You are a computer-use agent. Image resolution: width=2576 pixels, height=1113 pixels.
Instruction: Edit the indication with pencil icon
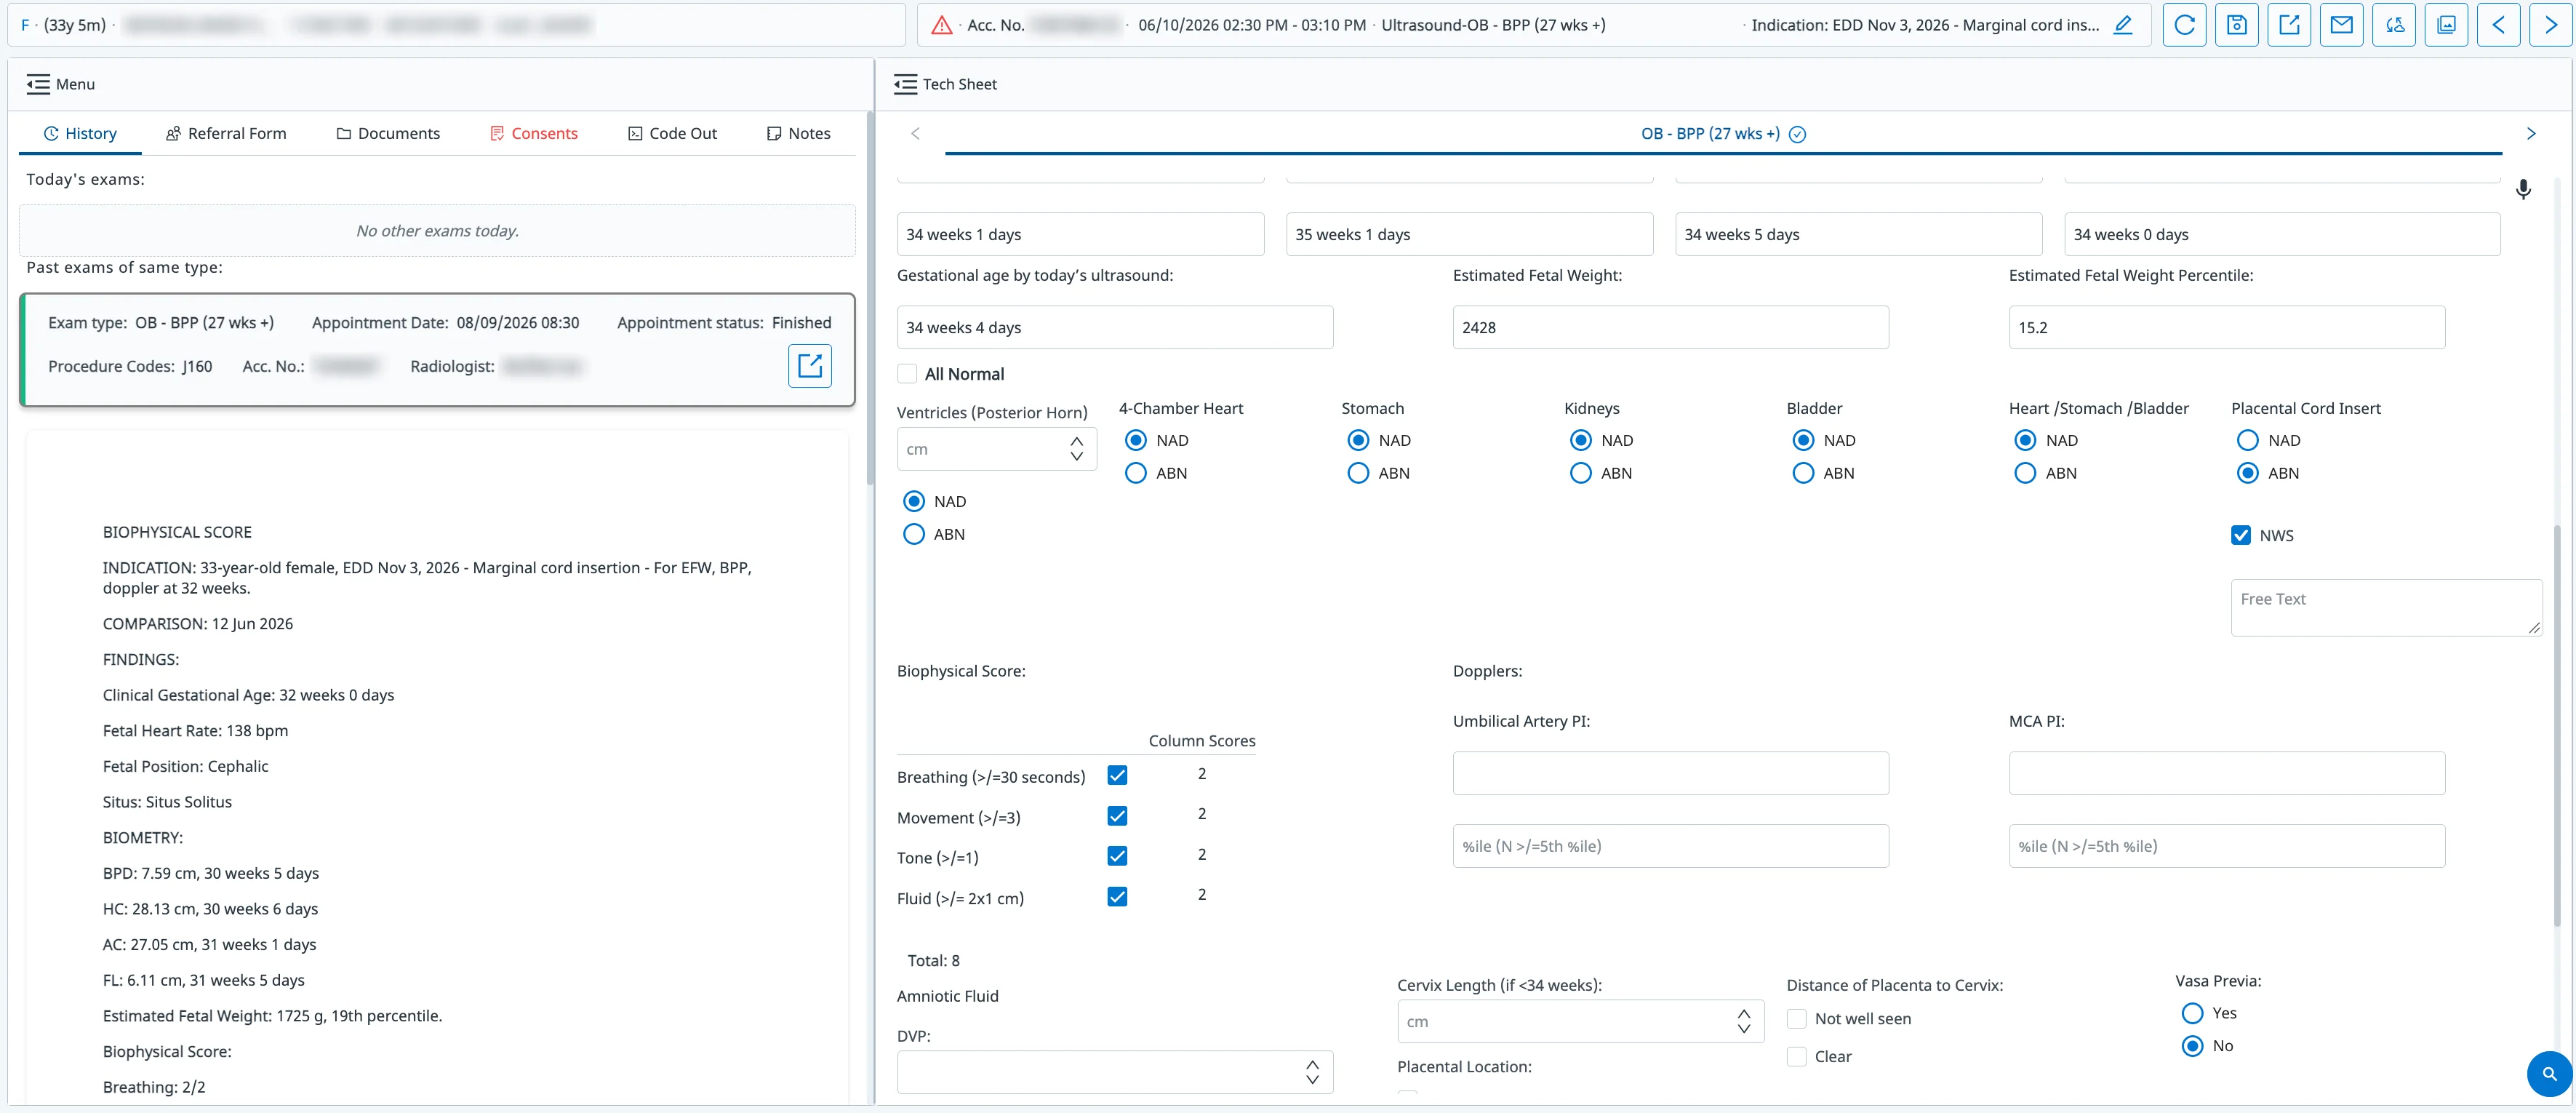pos(2123,25)
